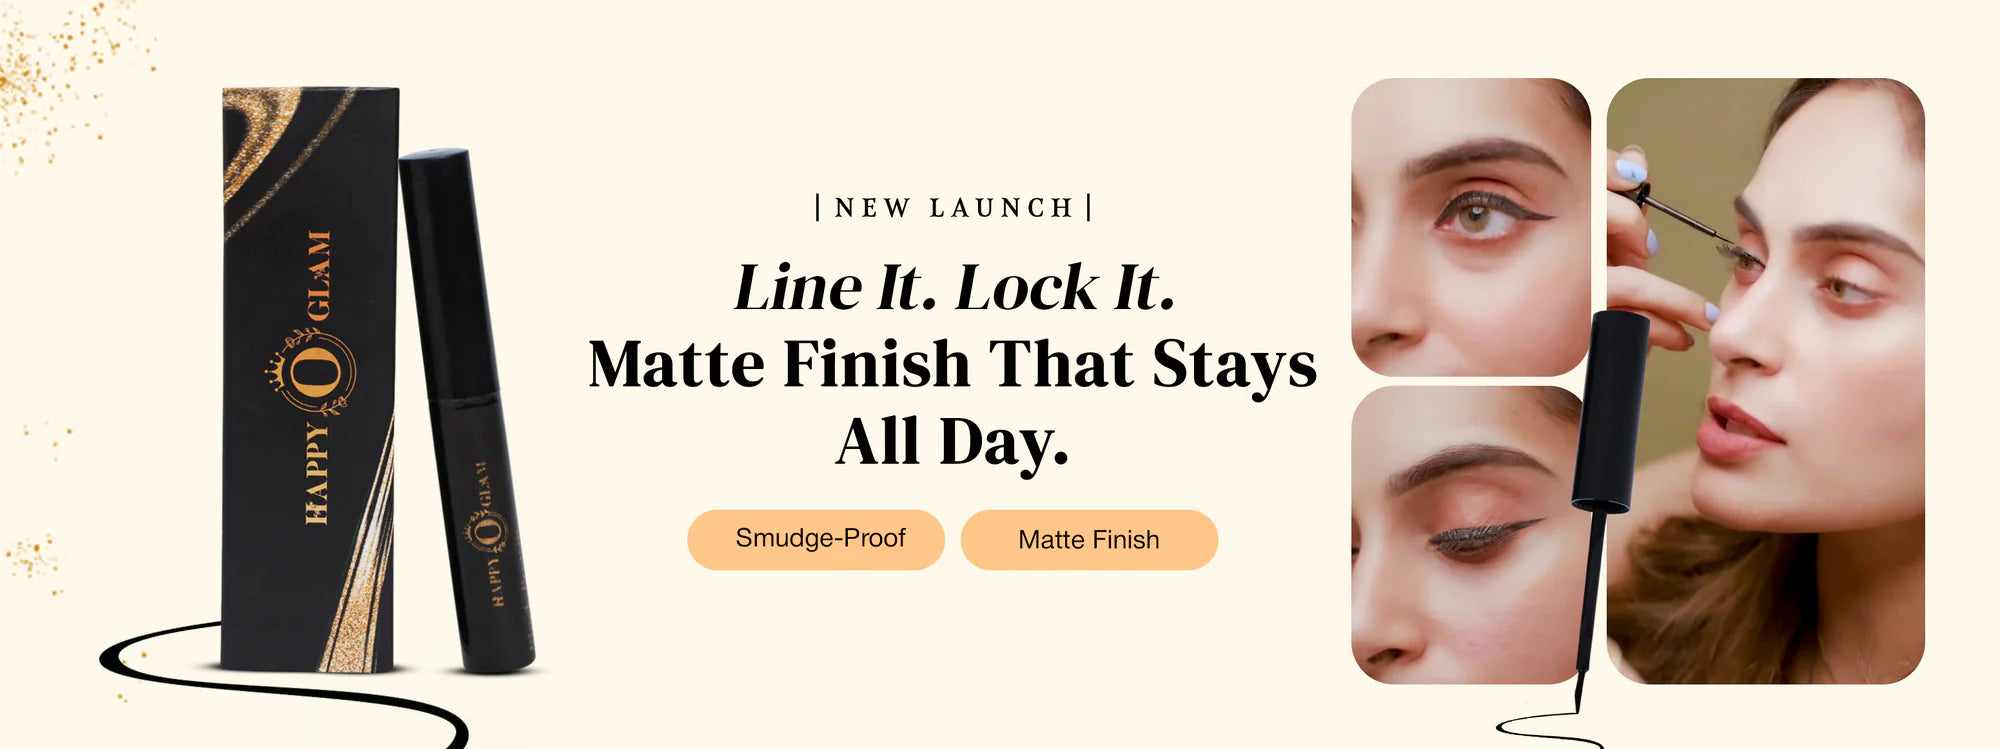Click the All Day. headline text

(x=952, y=441)
